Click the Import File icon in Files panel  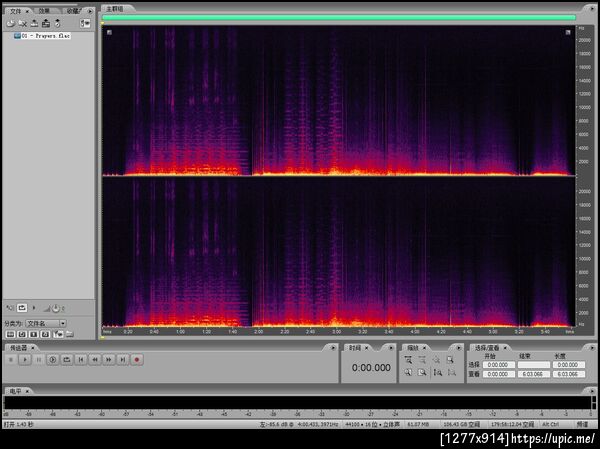click(x=10, y=23)
